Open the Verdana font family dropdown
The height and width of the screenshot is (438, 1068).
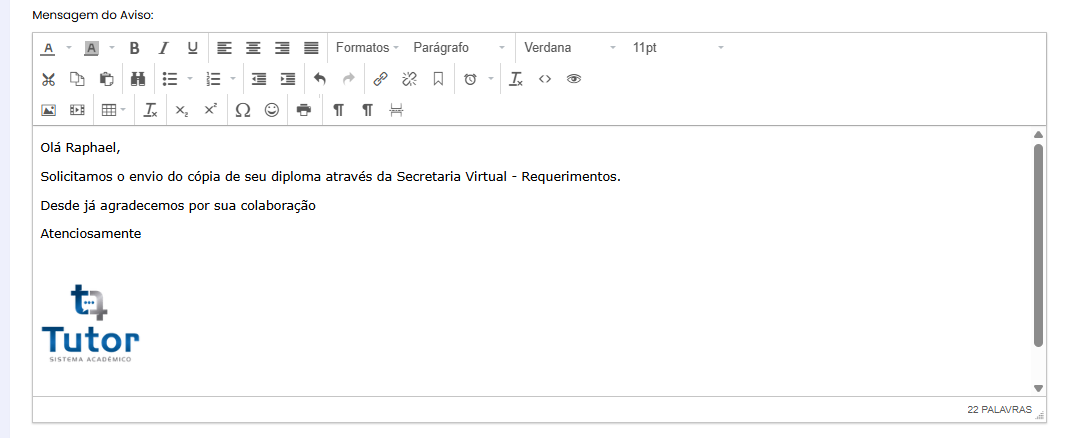(570, 48)
